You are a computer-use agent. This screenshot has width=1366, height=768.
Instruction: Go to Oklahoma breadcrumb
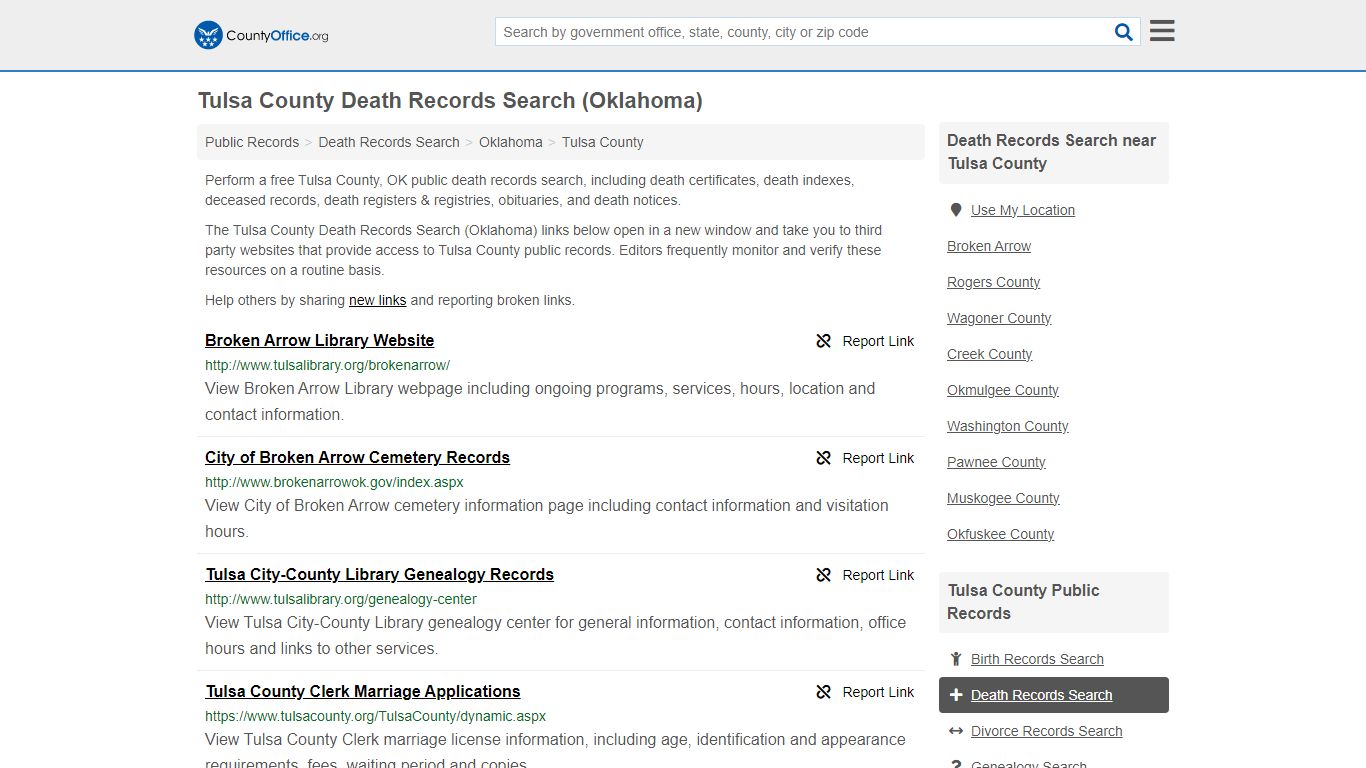(x=511, y=142)
